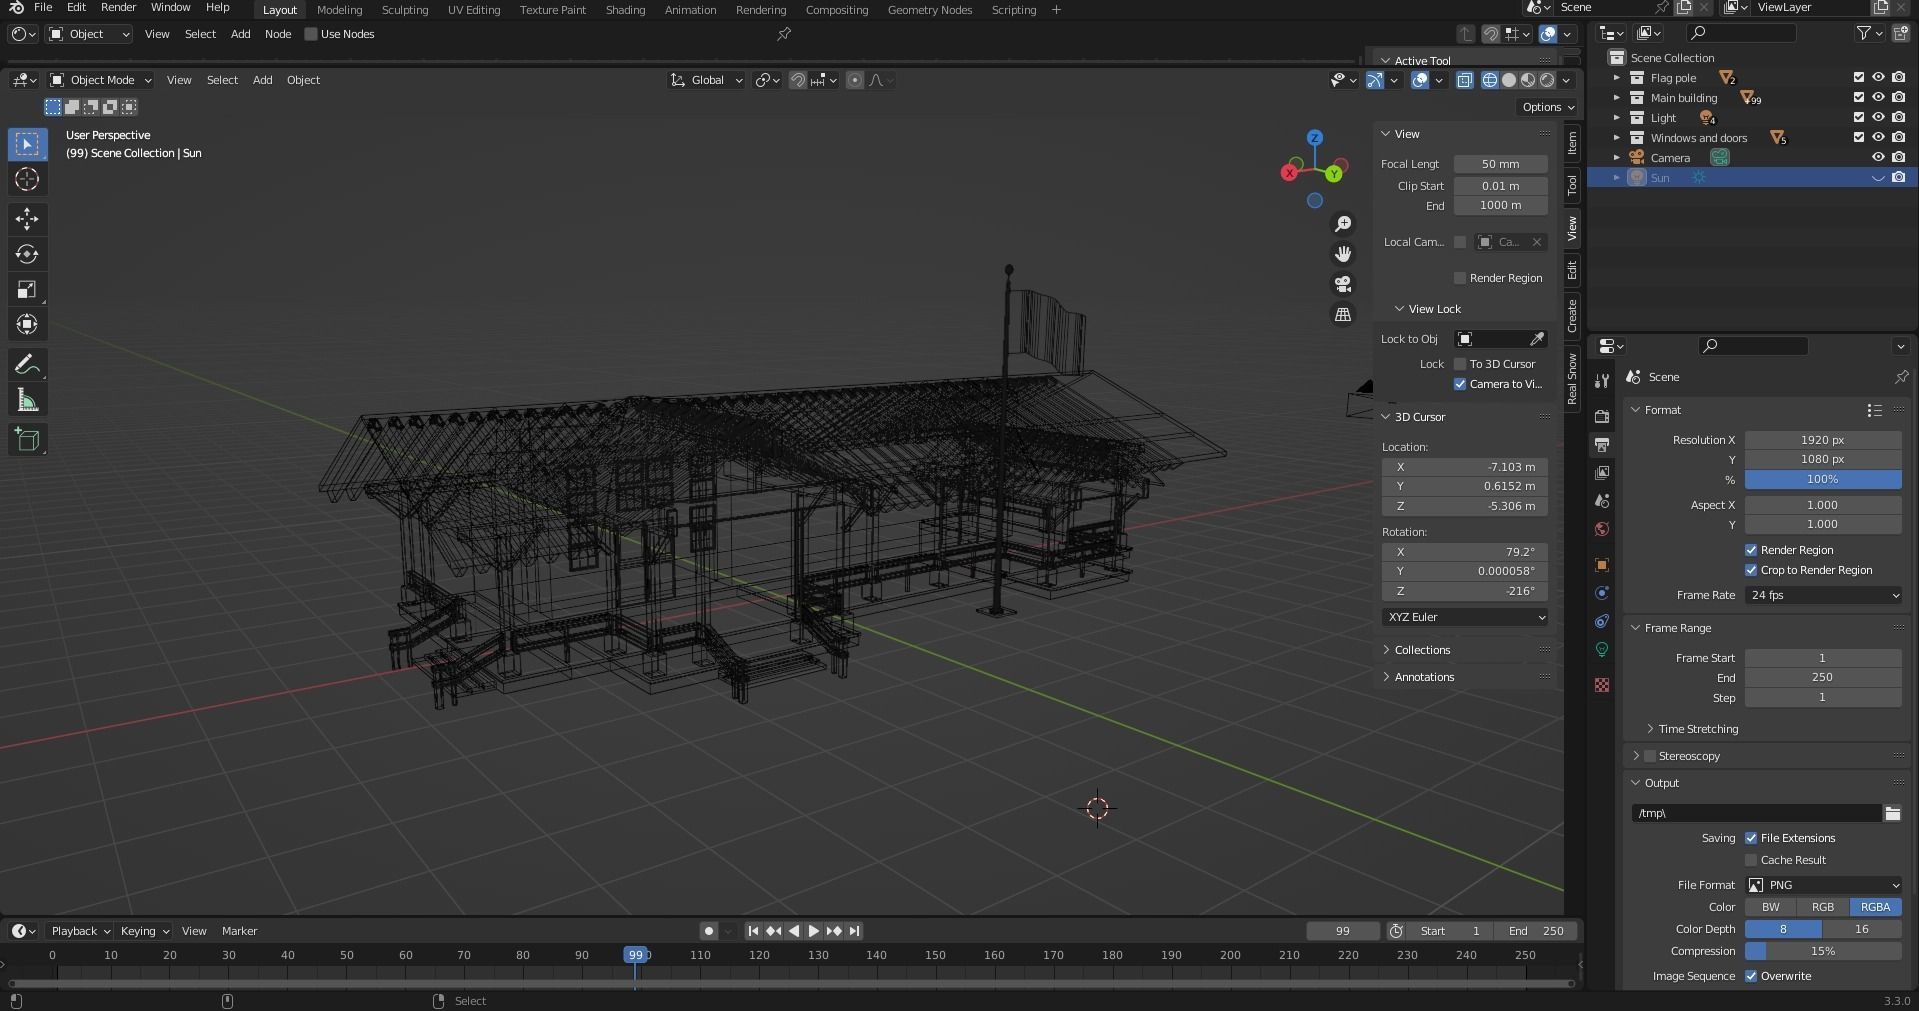Screen dimensions: 1919x1011
Task: Expand the Flag pole collection
Action: 1616,78
